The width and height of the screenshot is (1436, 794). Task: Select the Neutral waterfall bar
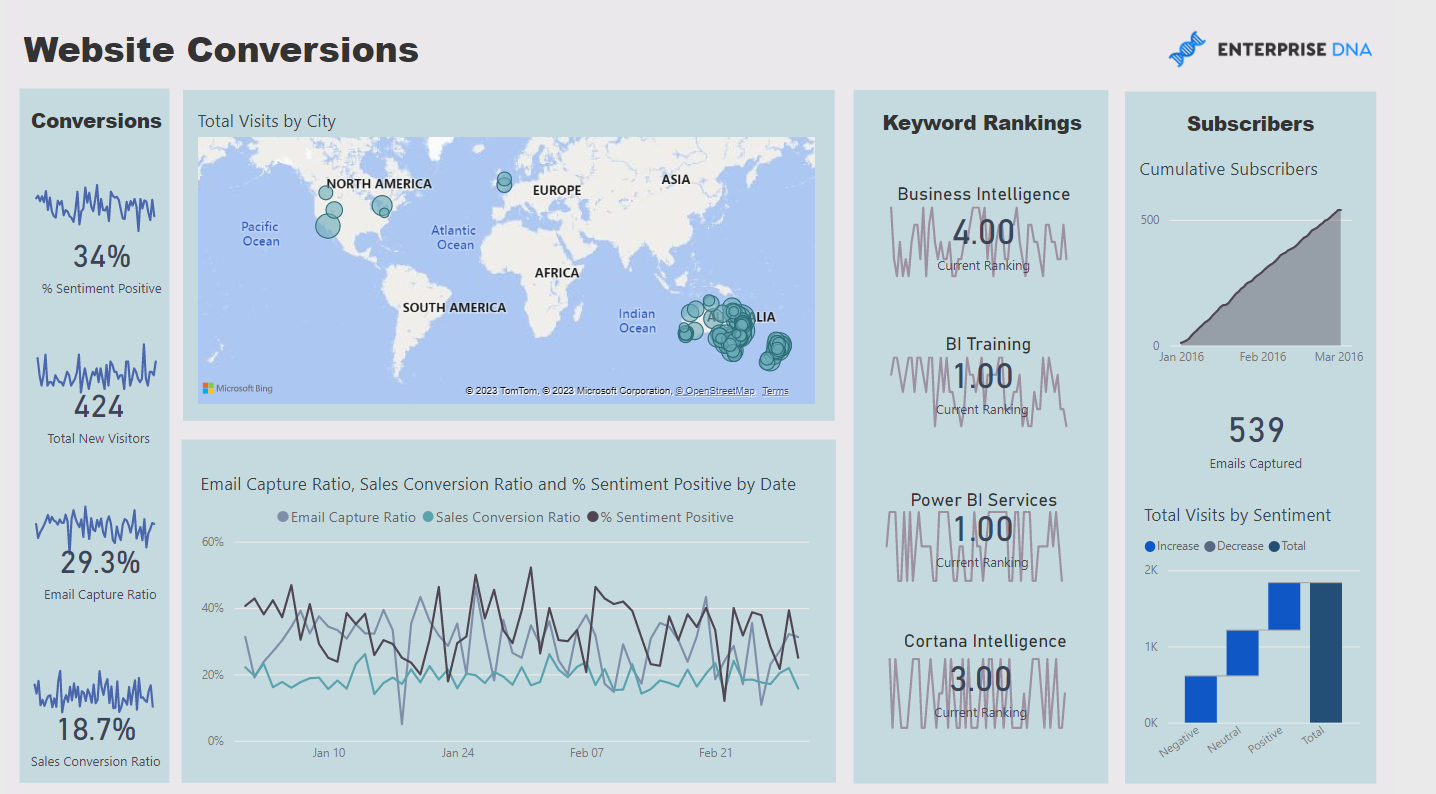pos(1242,652)
